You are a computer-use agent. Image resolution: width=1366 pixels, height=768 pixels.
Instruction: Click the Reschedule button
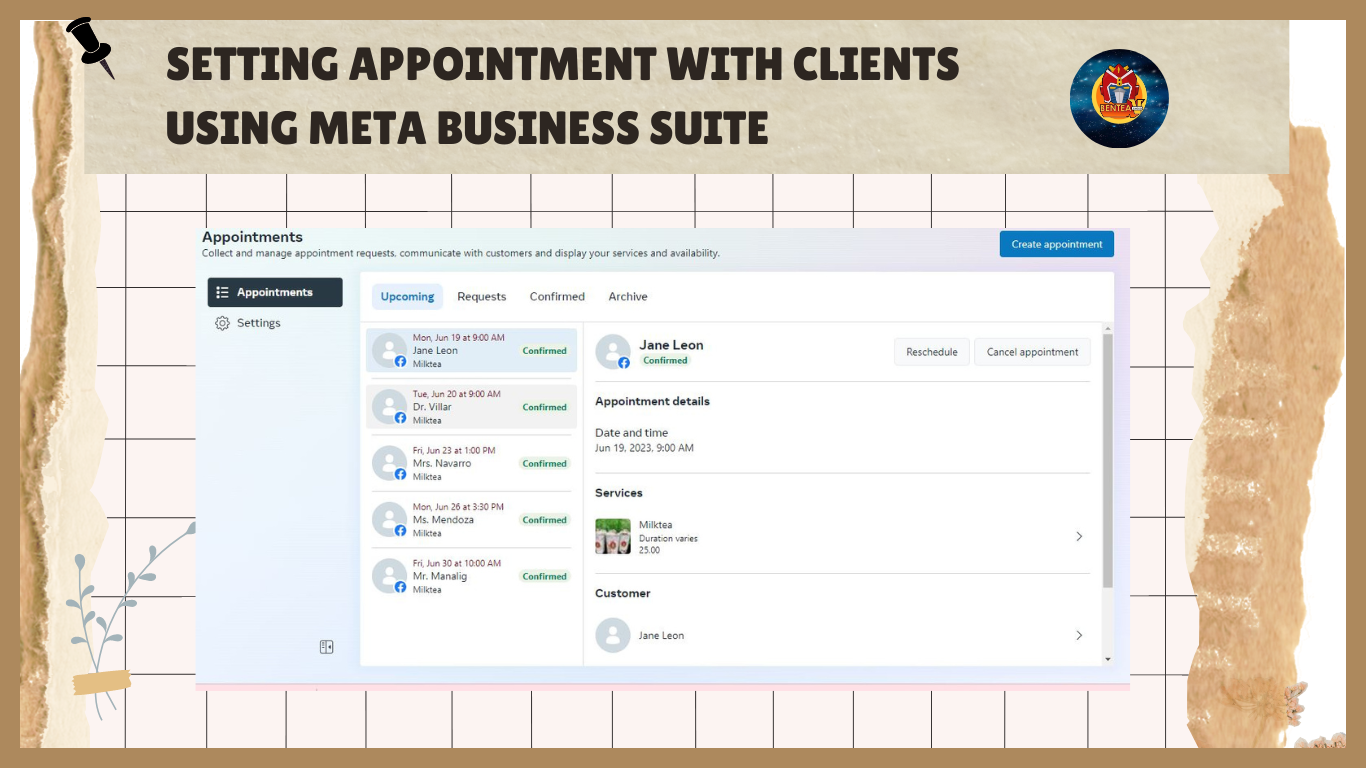tap(932, 352)
